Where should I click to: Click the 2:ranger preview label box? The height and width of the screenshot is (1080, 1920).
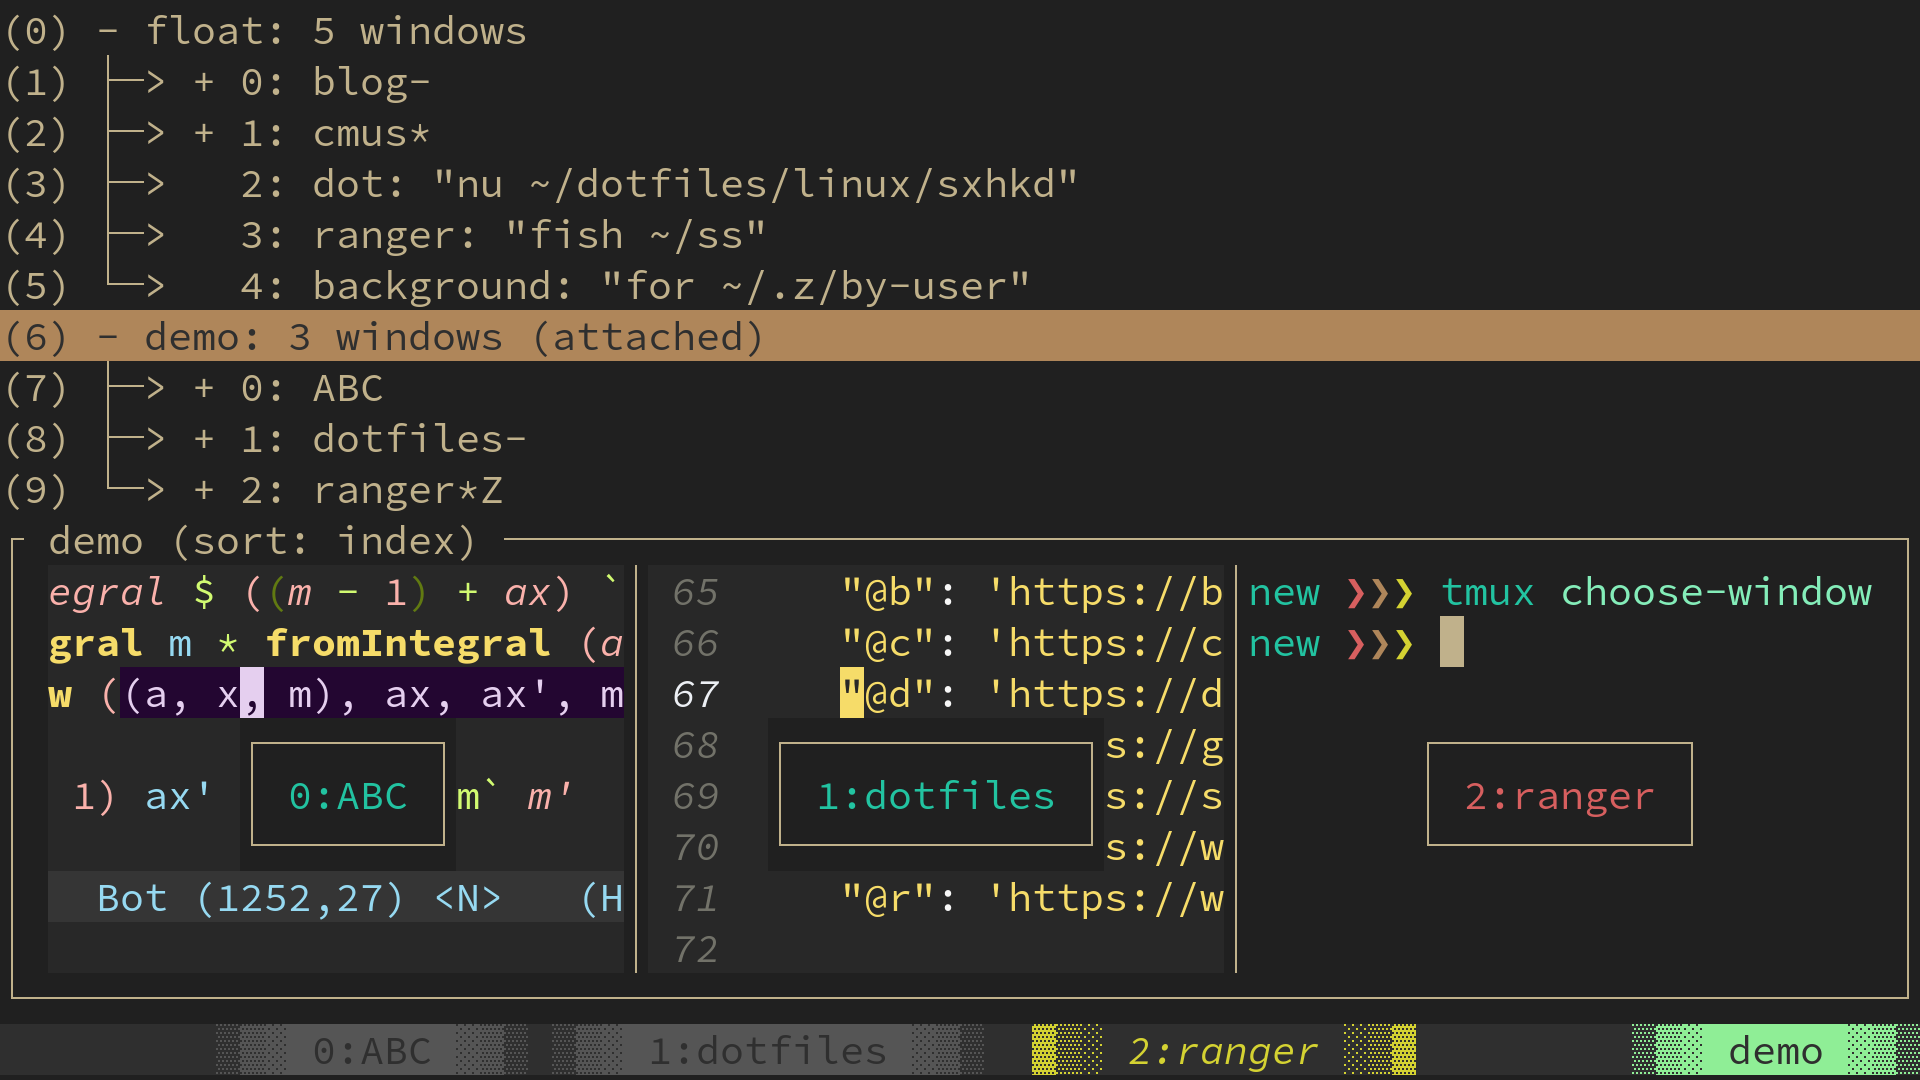coord(1560,795)
